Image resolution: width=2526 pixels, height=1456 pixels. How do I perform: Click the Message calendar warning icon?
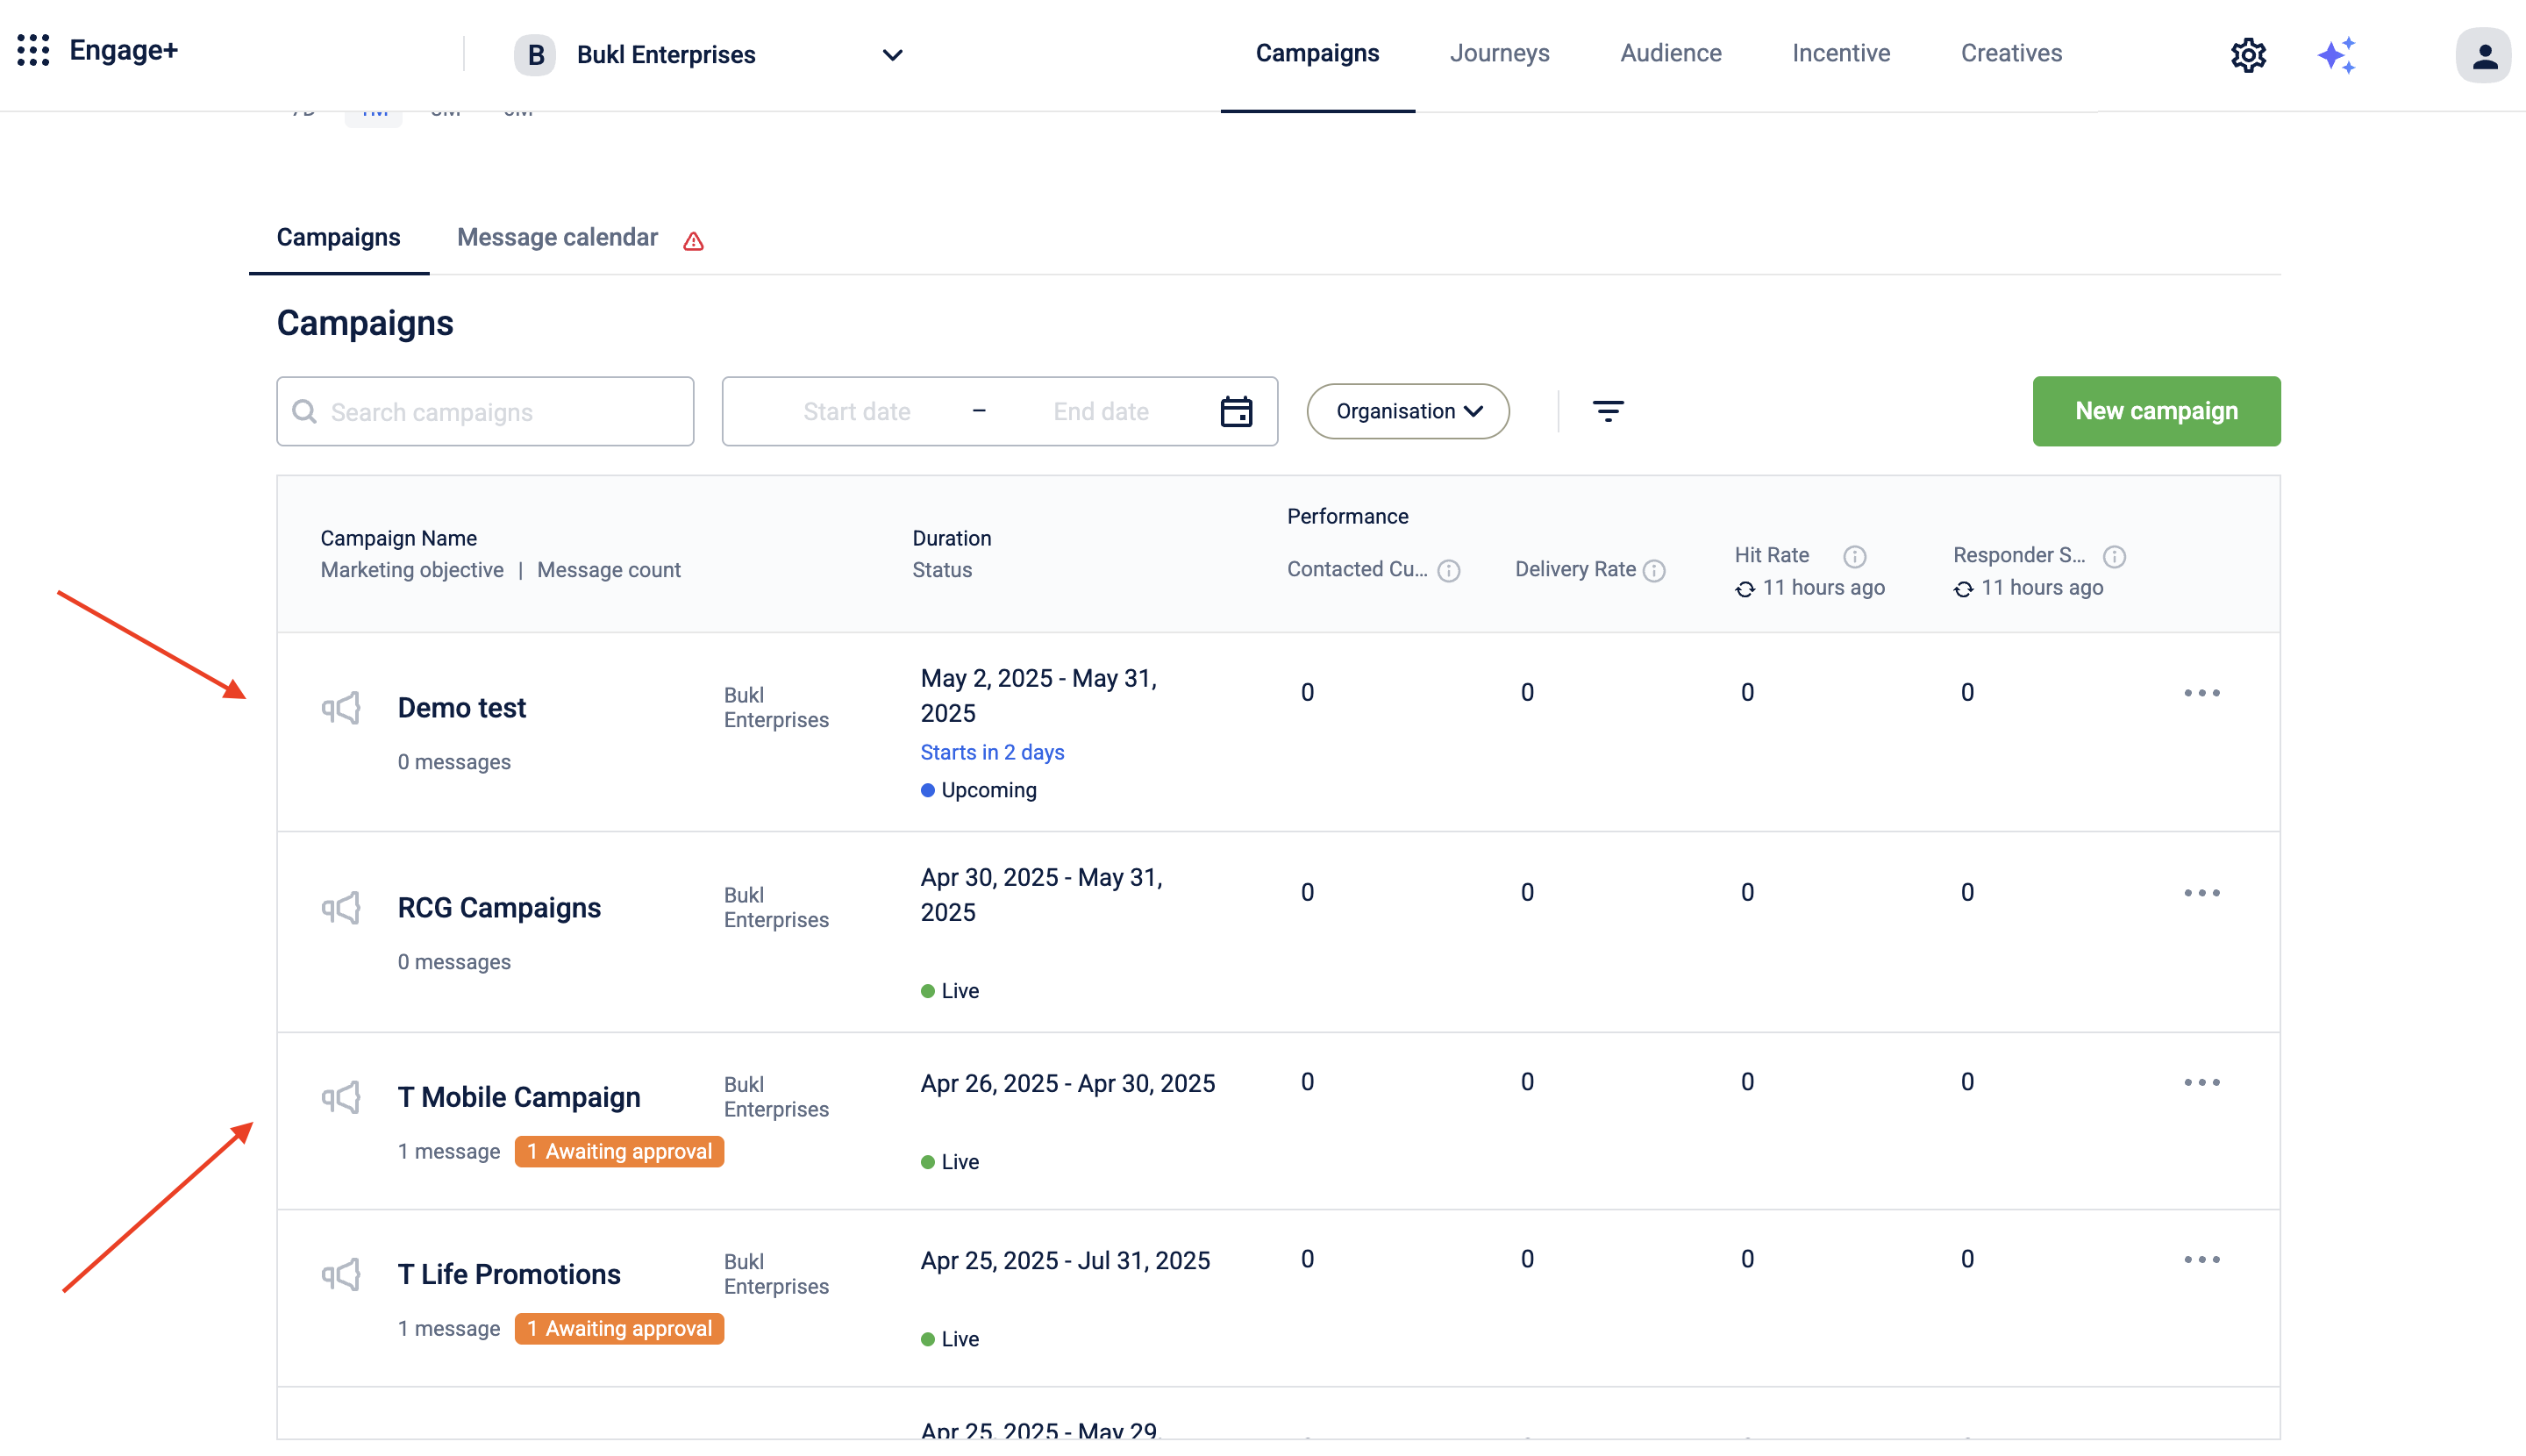(x=693, y=241)
